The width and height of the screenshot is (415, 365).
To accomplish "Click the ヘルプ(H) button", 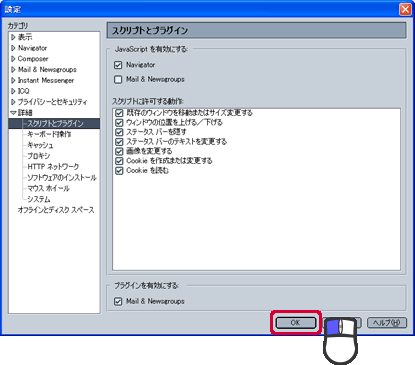I will [387, 323].
